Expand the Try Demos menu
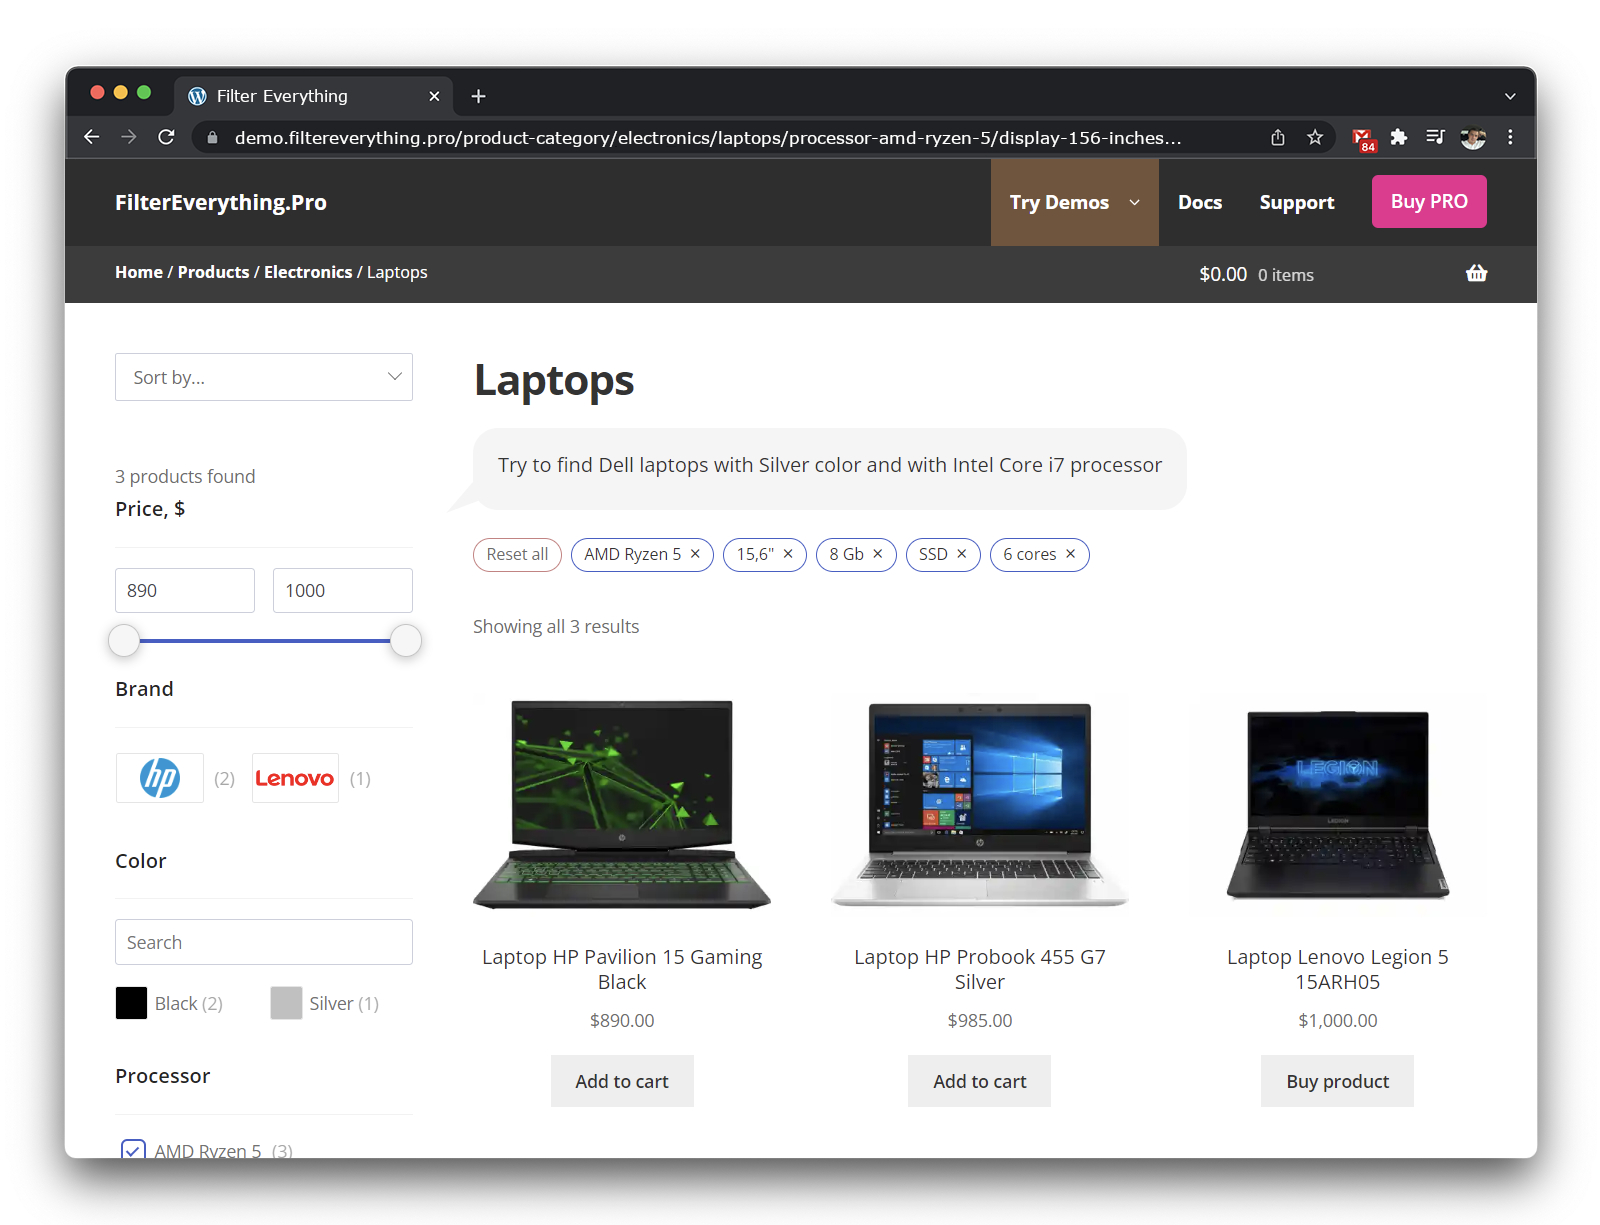Image resolution: width=1600 pixels, height=1225 pixels. pos(1074,202)
